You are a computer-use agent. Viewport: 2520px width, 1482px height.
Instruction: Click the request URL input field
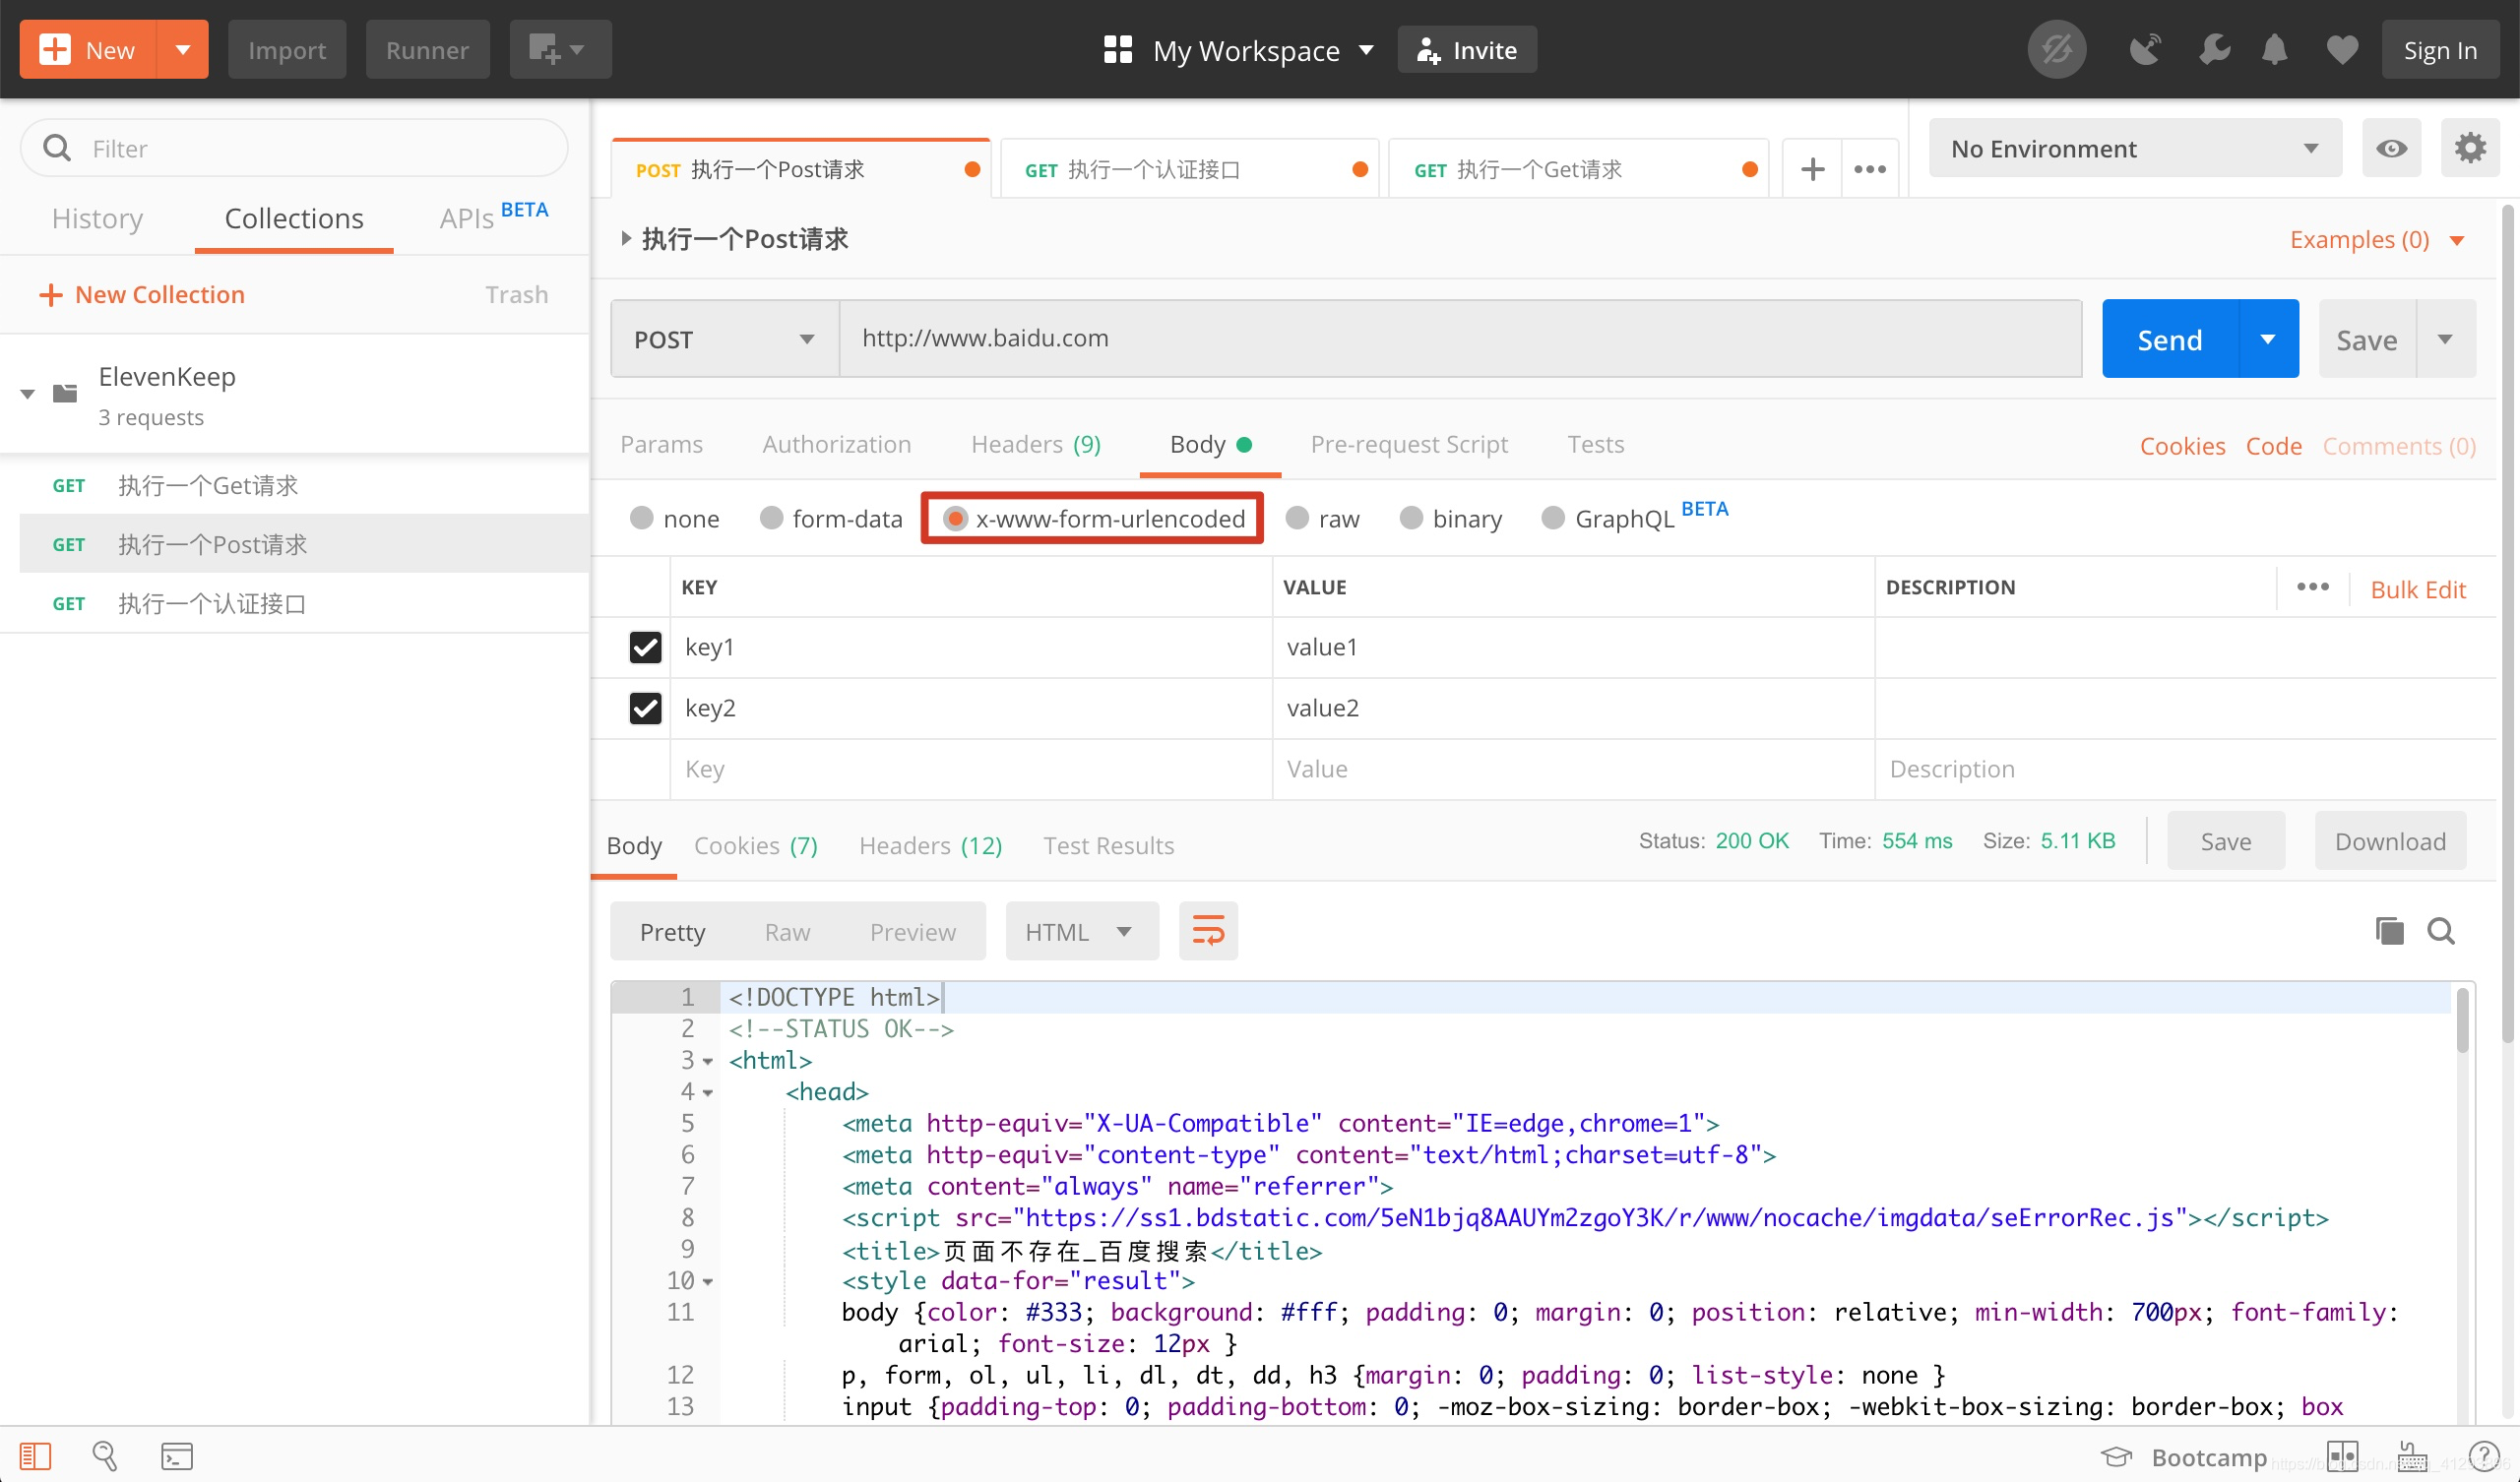click(x=1460, y=339)
